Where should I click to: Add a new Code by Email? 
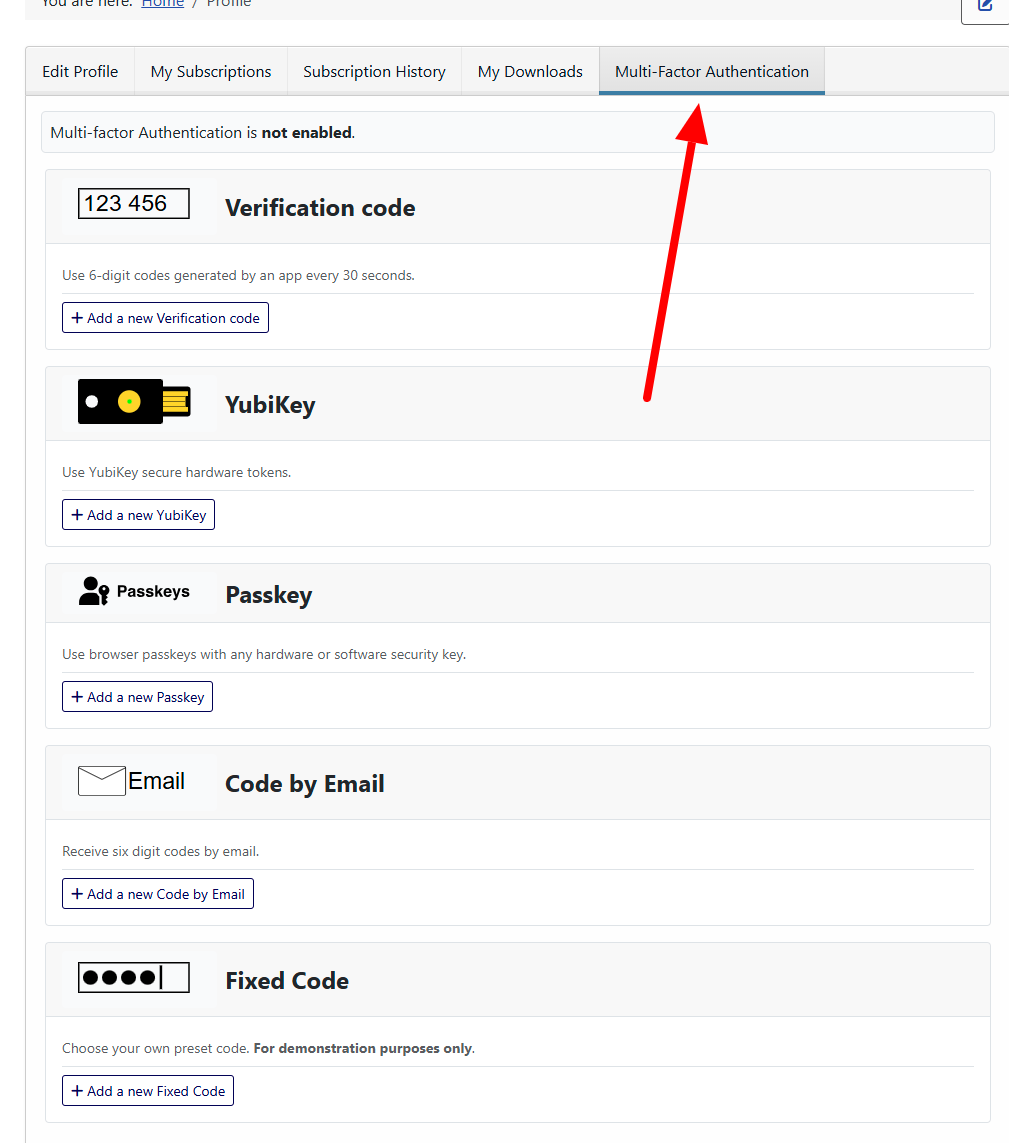[158, 894]
